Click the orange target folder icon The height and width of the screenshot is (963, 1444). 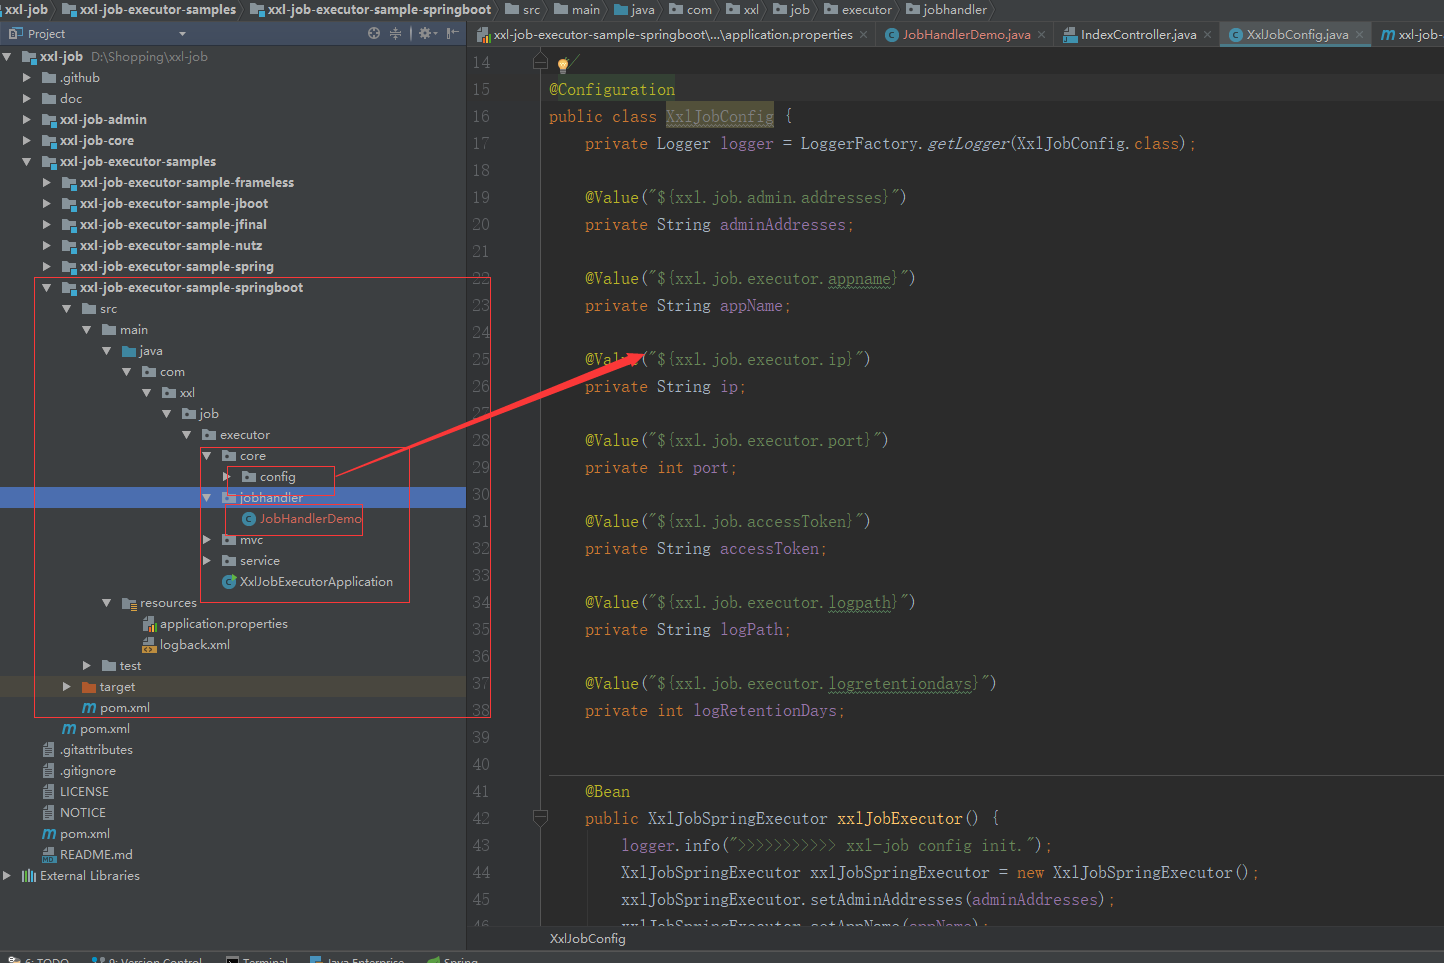point(89,687)
